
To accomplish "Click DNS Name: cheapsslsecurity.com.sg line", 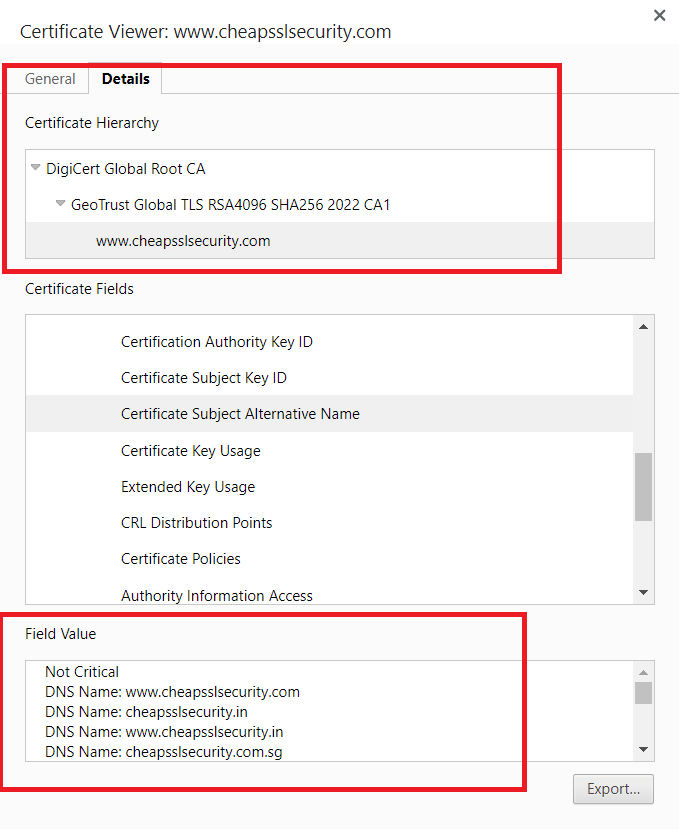I will pyautogui.click(x=164, y=752).
